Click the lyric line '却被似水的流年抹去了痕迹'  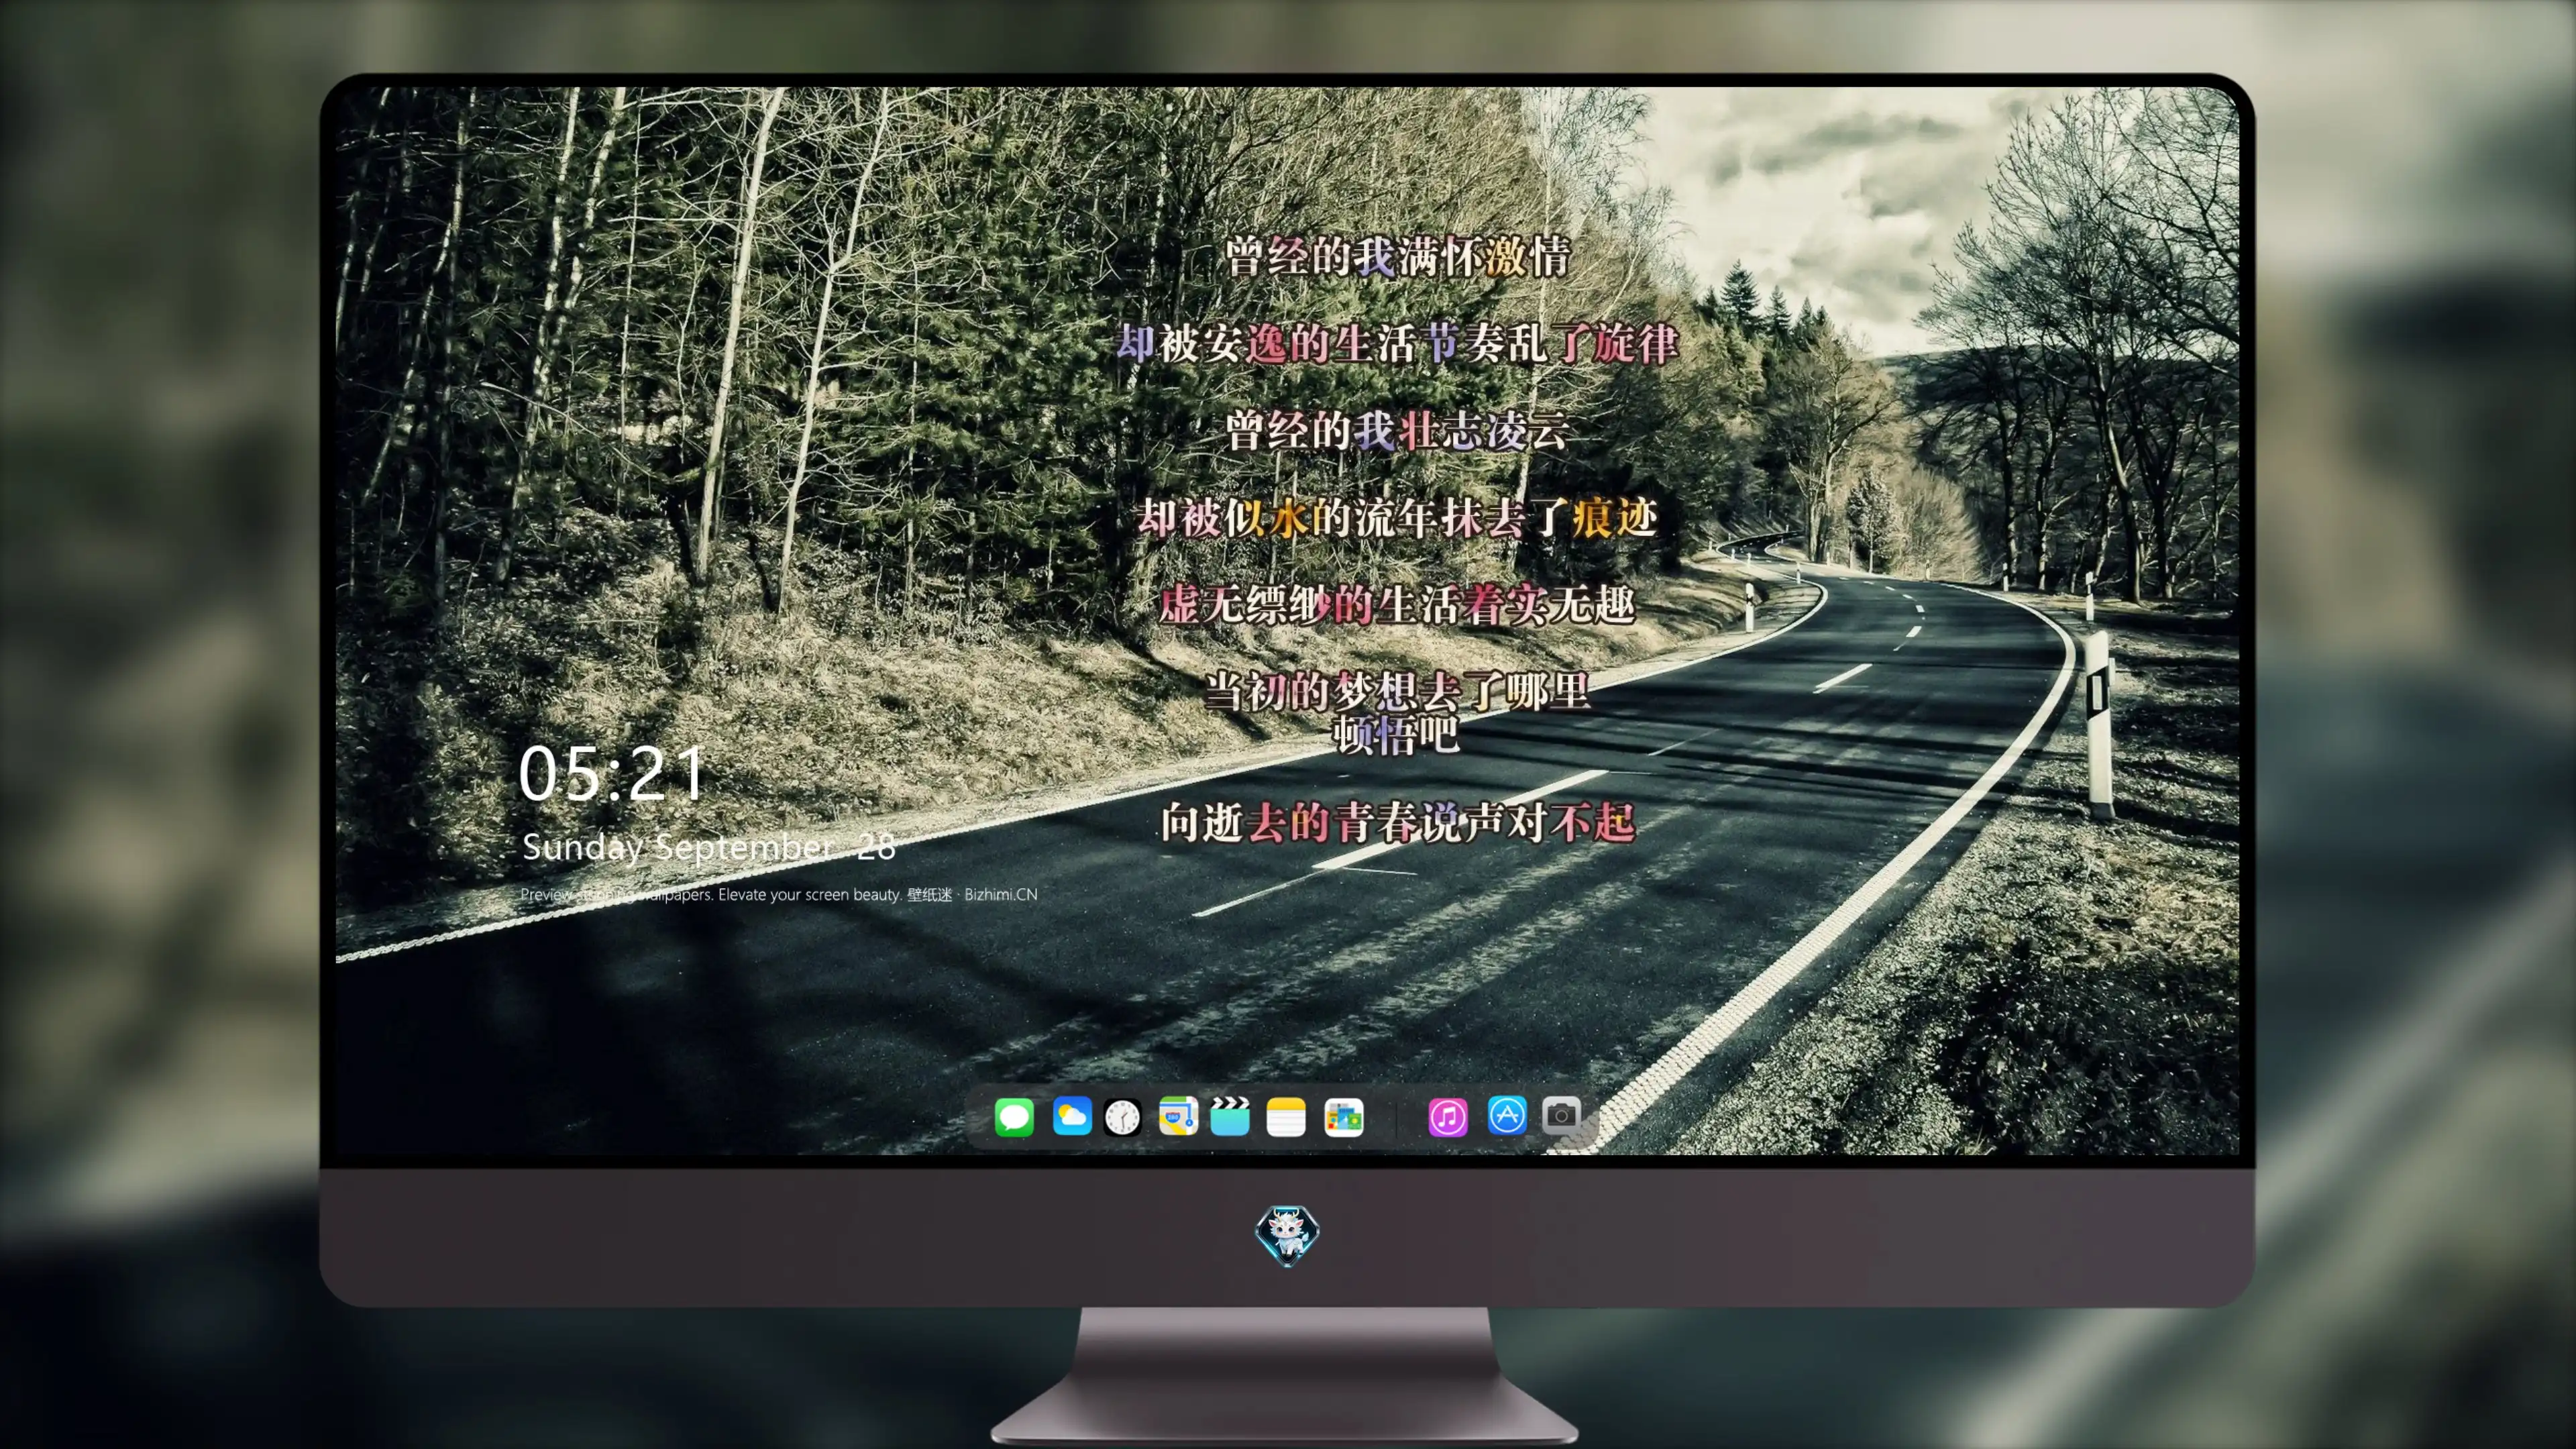1397,517
